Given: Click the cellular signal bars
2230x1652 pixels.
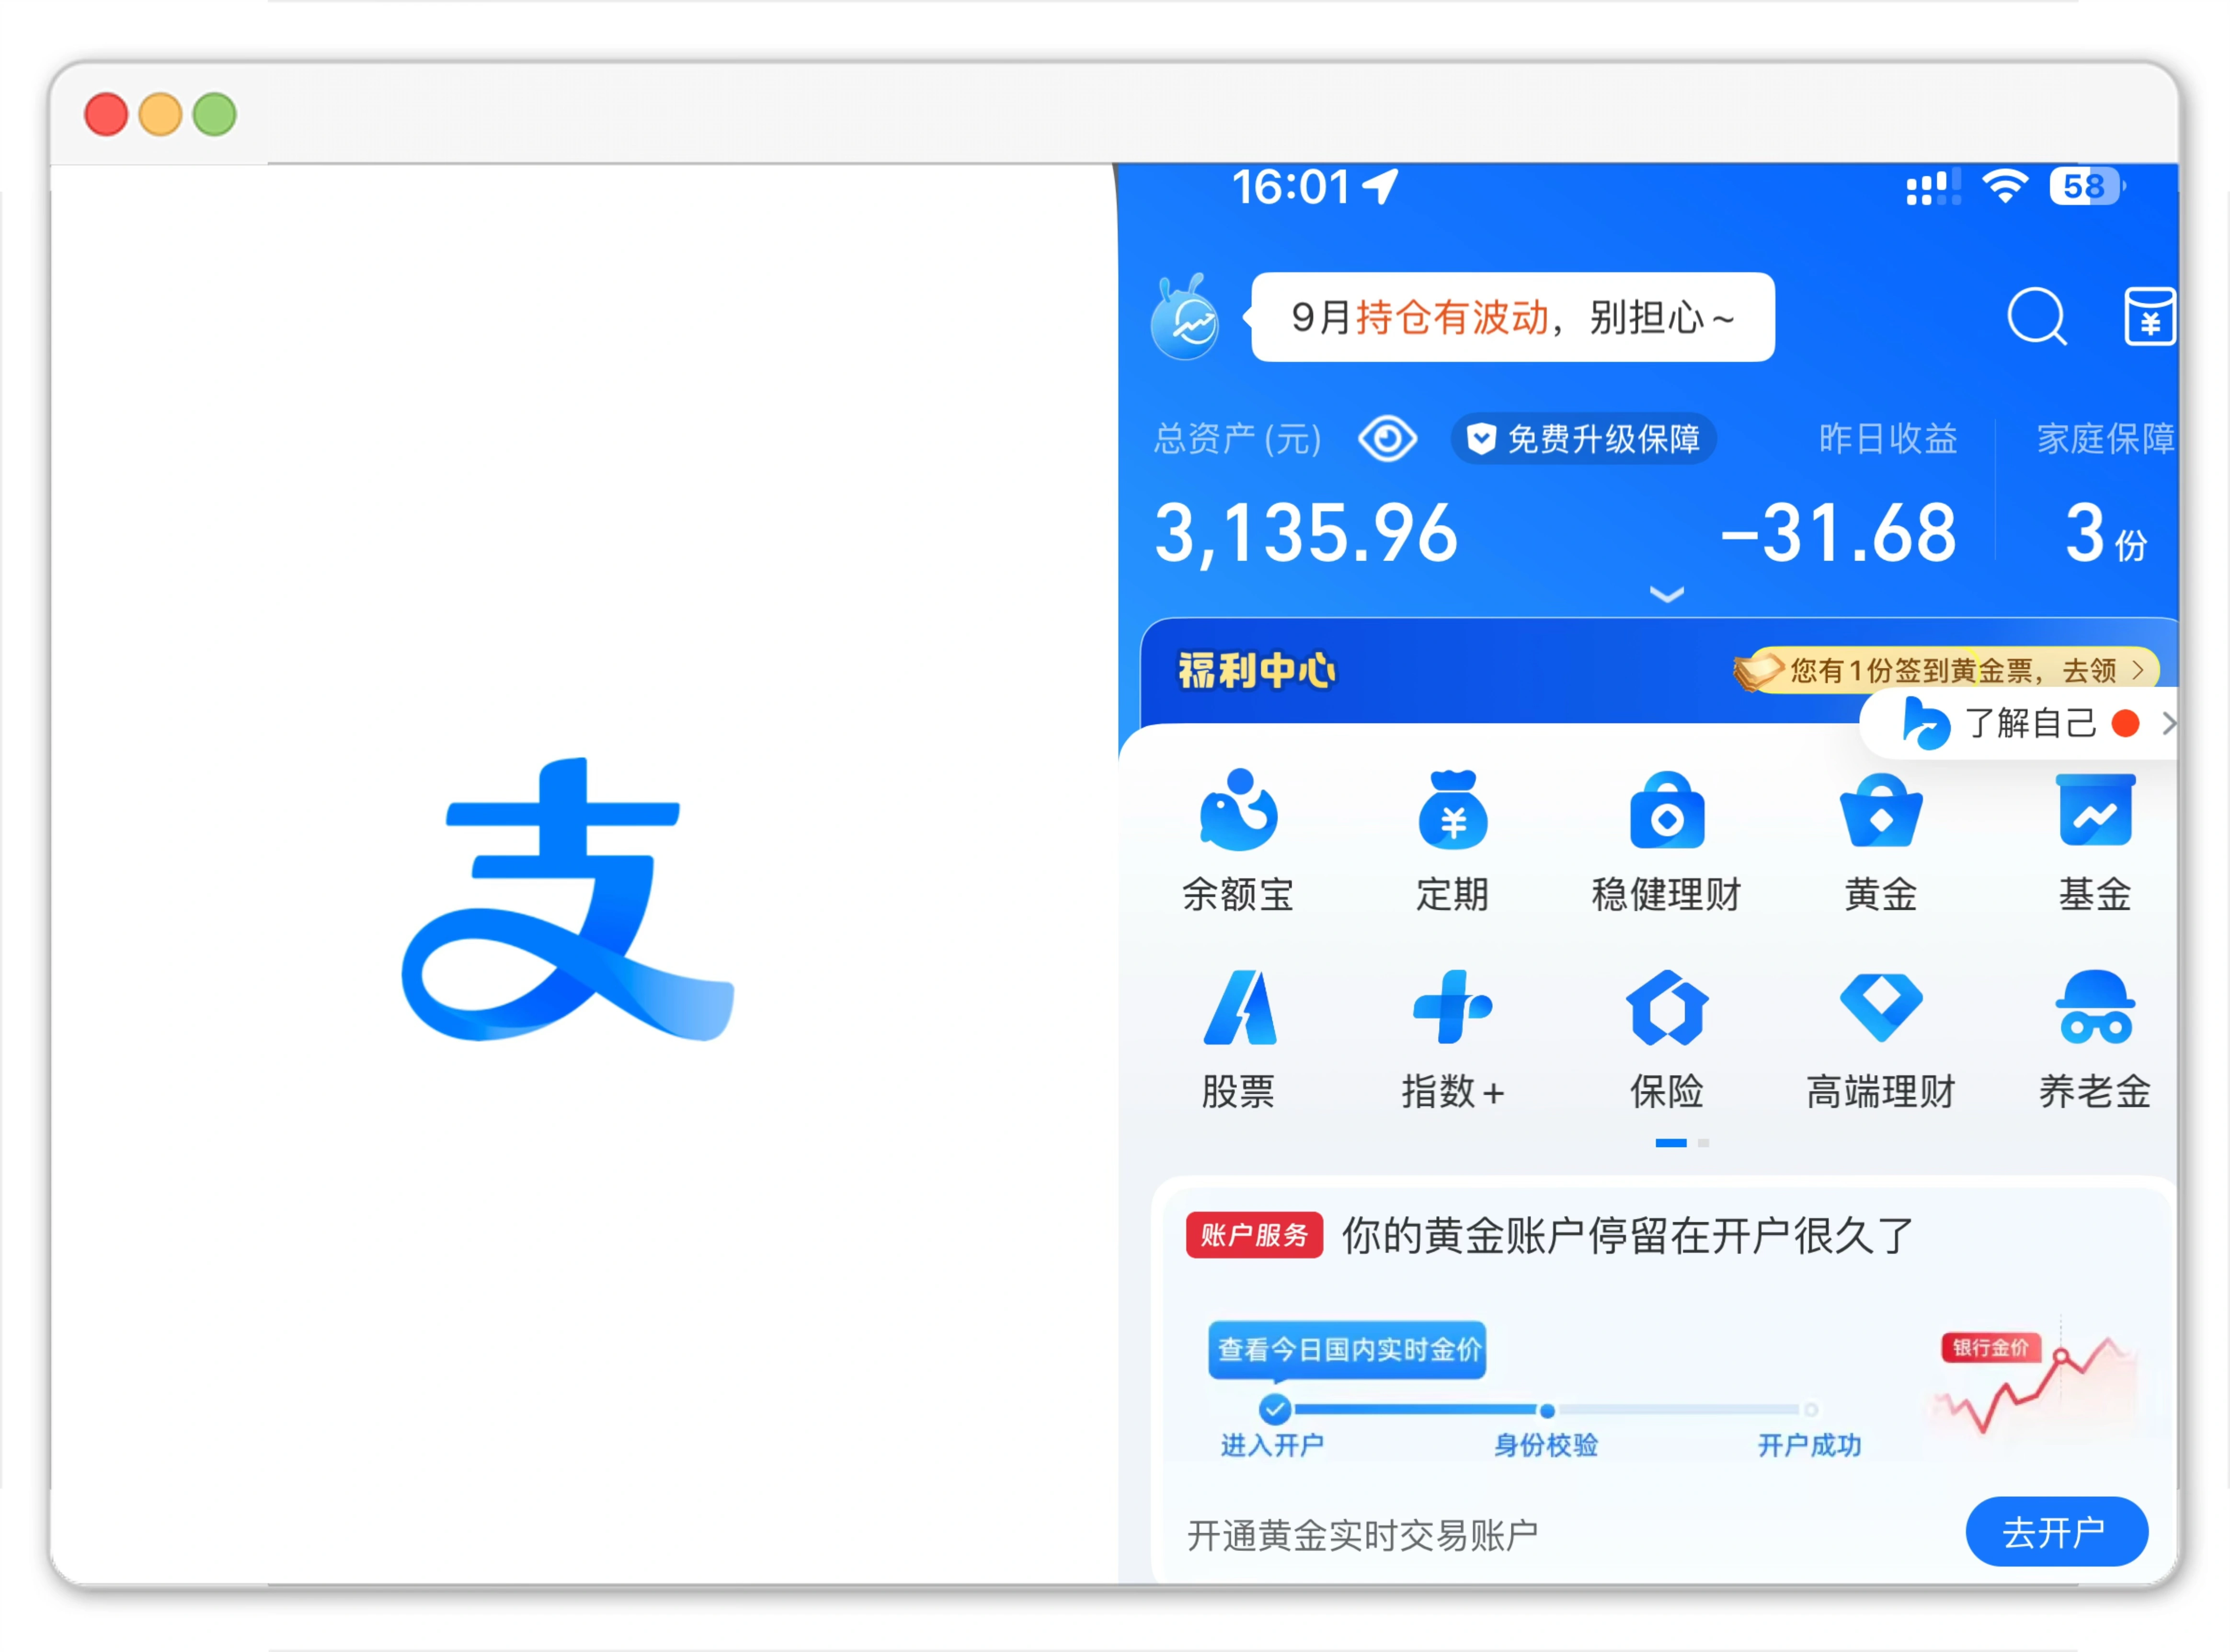Looking at the screenshot, I should tap(1932, 187).
